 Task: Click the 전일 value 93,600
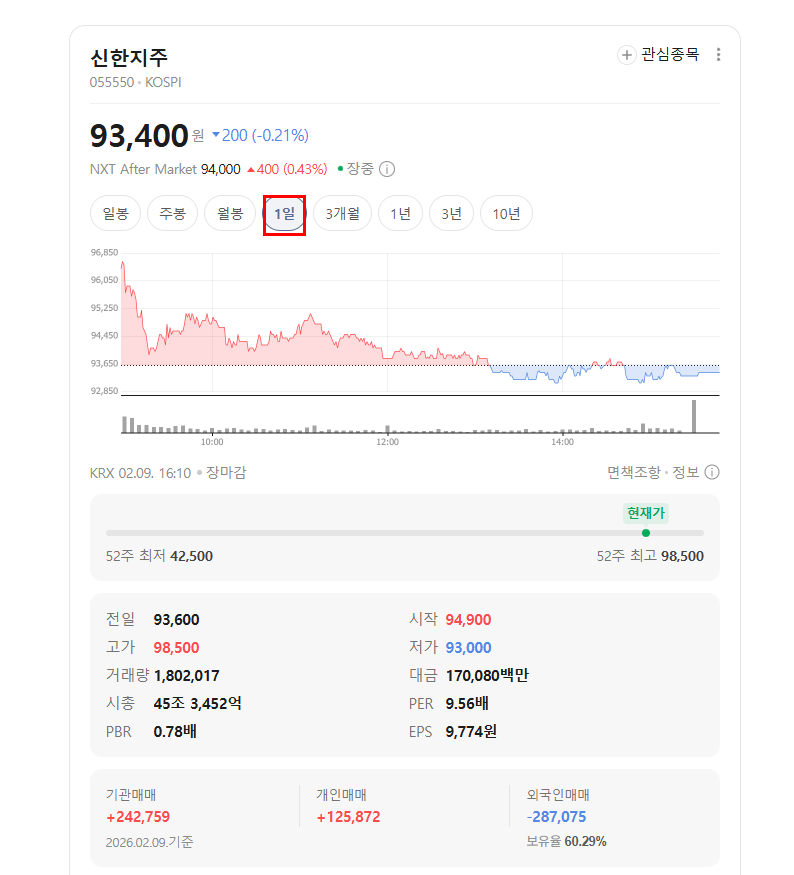click(176, 620)
